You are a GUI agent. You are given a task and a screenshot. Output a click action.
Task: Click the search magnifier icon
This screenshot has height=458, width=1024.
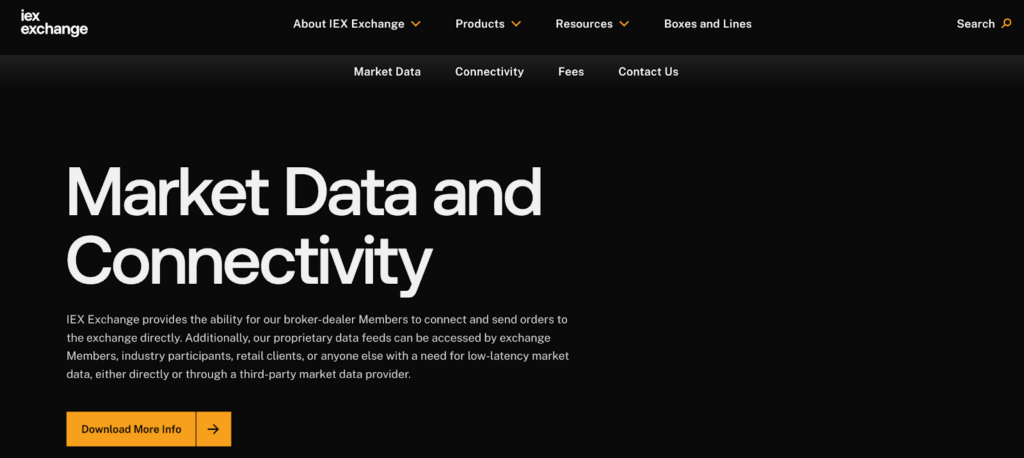(x=1006, y=24)
